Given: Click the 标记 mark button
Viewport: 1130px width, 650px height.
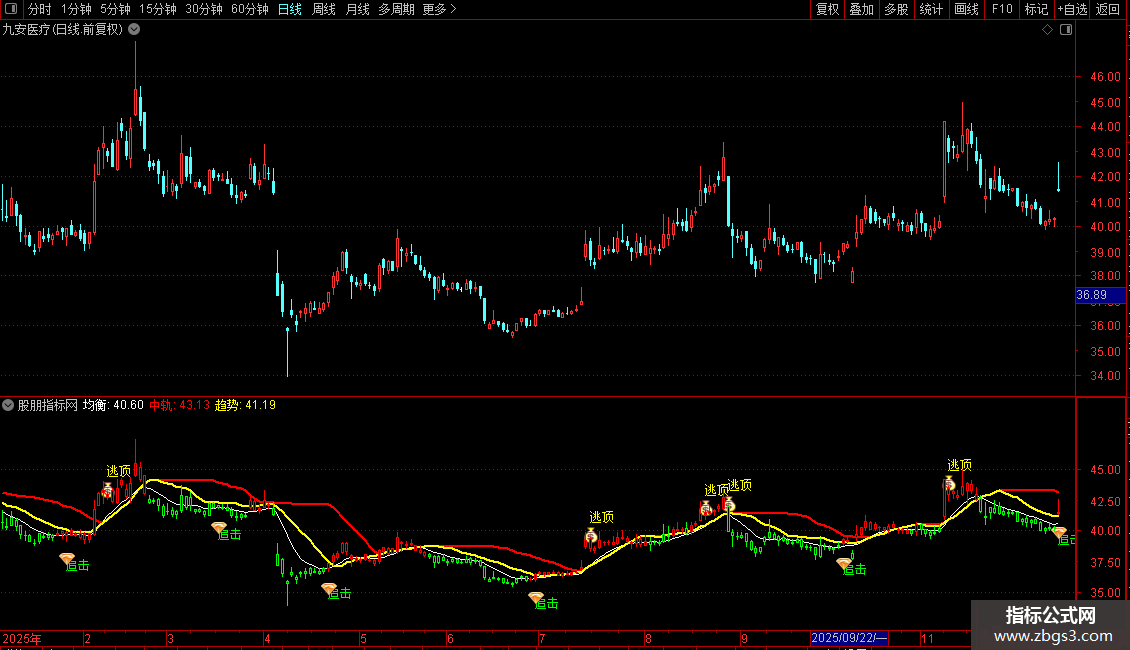Looking at the screenshot, I should point(1036,9).
